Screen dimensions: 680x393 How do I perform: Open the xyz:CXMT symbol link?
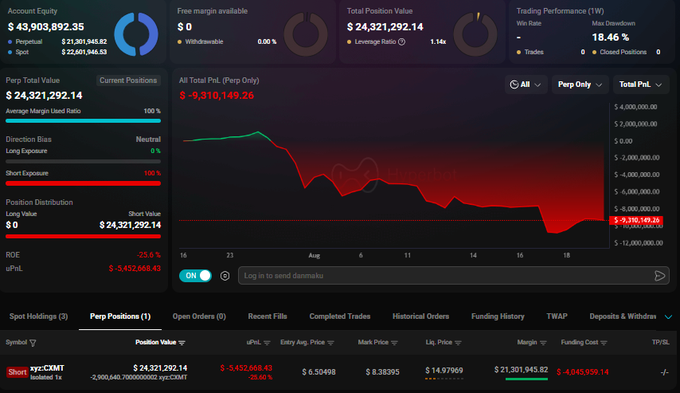(x=47, y=368)
